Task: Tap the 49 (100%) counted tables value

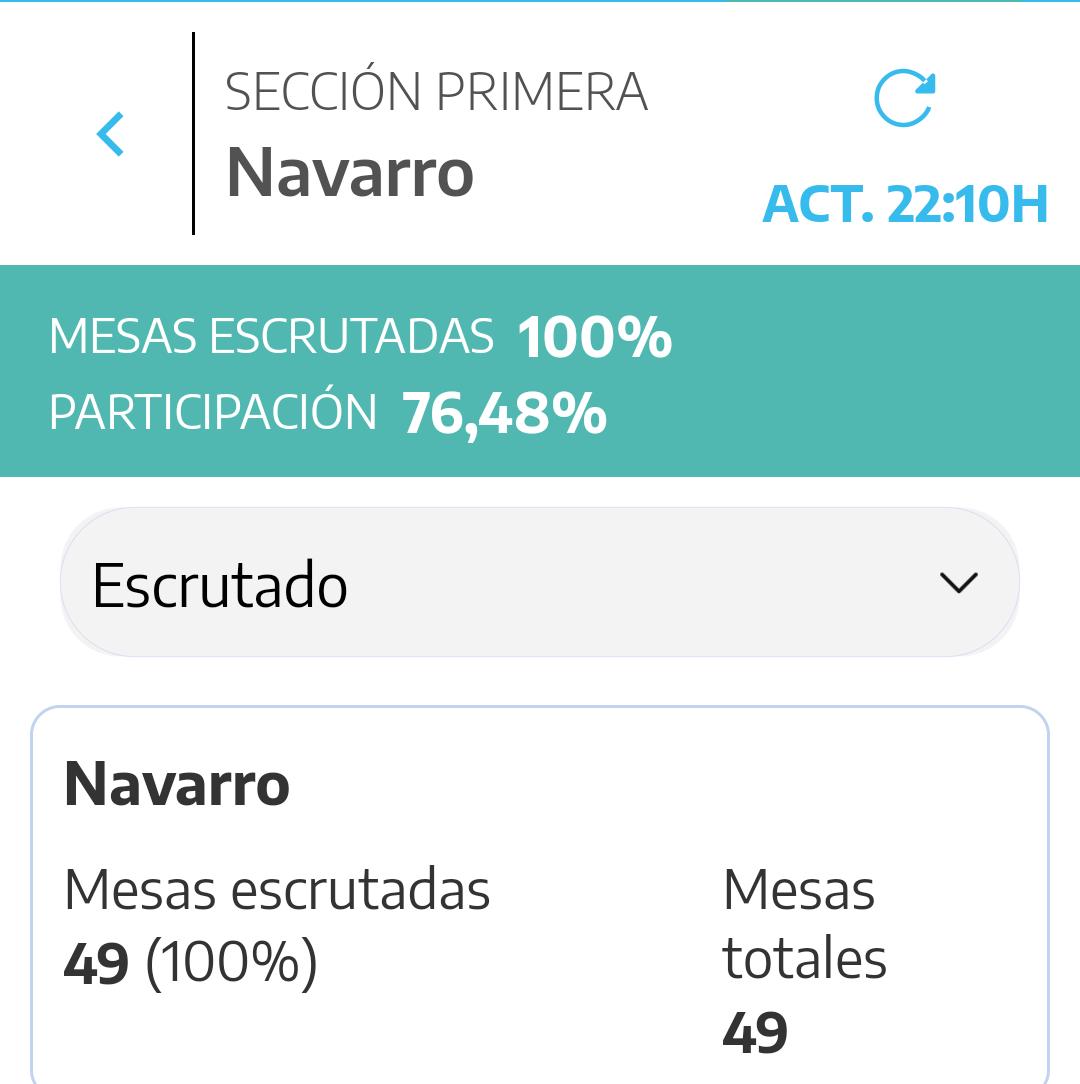Action: 190,962
